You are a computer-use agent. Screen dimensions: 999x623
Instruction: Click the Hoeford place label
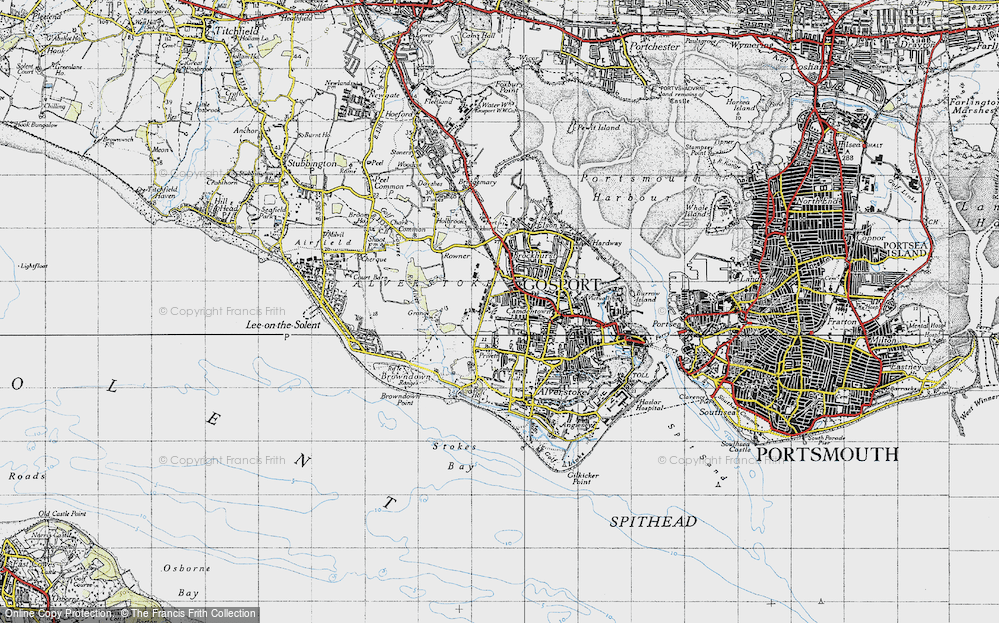click(399, 114)
